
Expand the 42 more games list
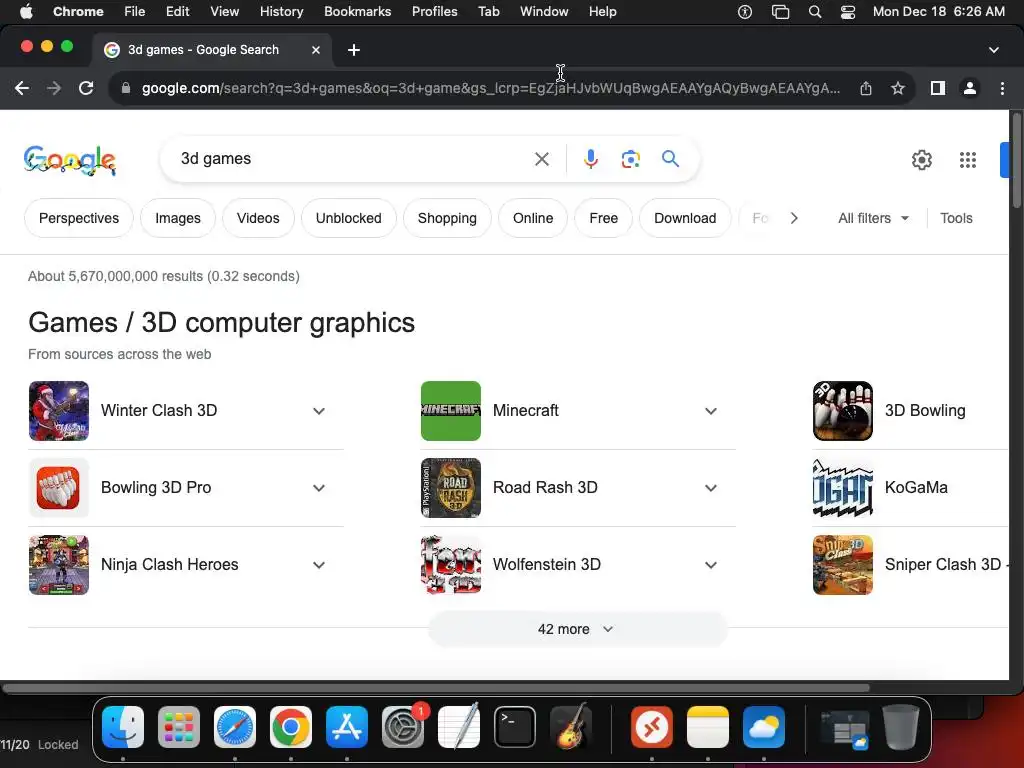(577, 629)
